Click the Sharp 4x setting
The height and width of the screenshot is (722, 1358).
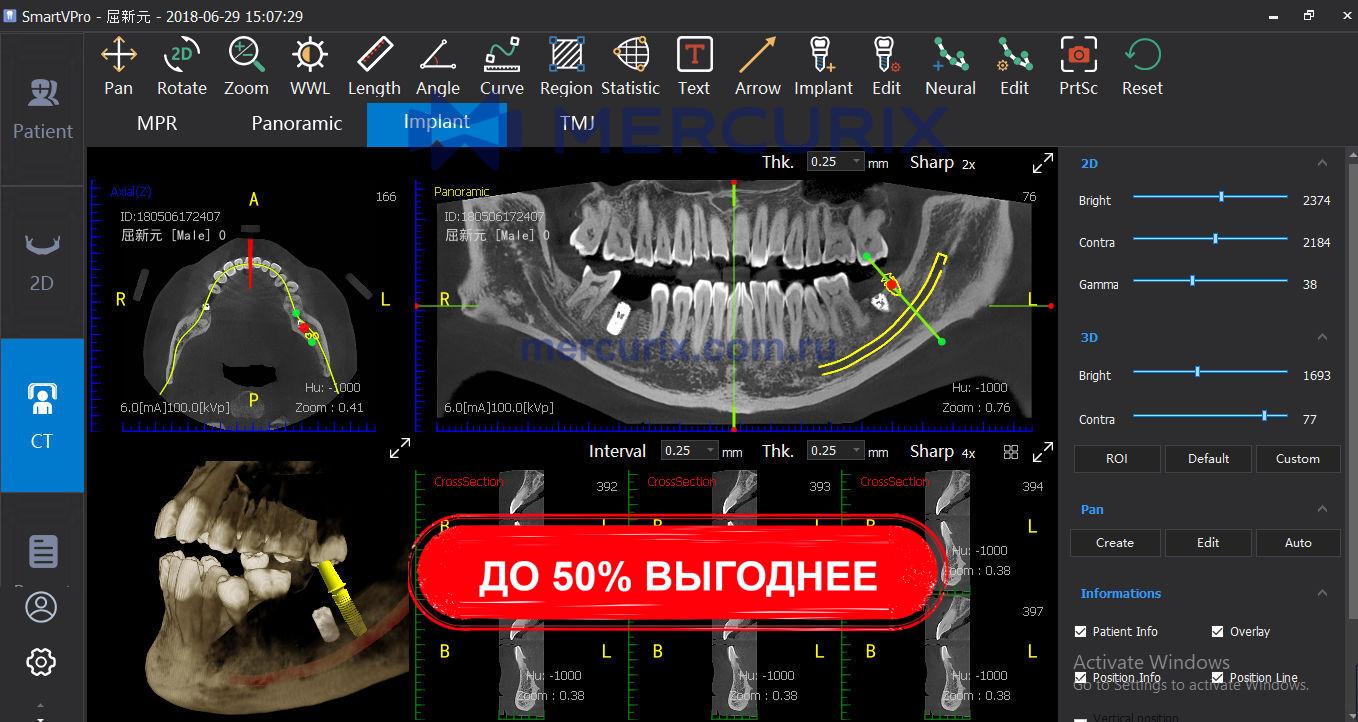pyautogui.click(x=942, y=452)
